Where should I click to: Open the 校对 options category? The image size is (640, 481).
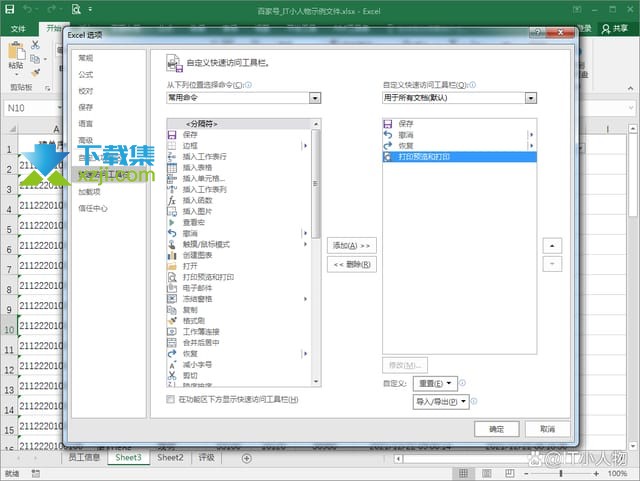click(x=86, y=91)
